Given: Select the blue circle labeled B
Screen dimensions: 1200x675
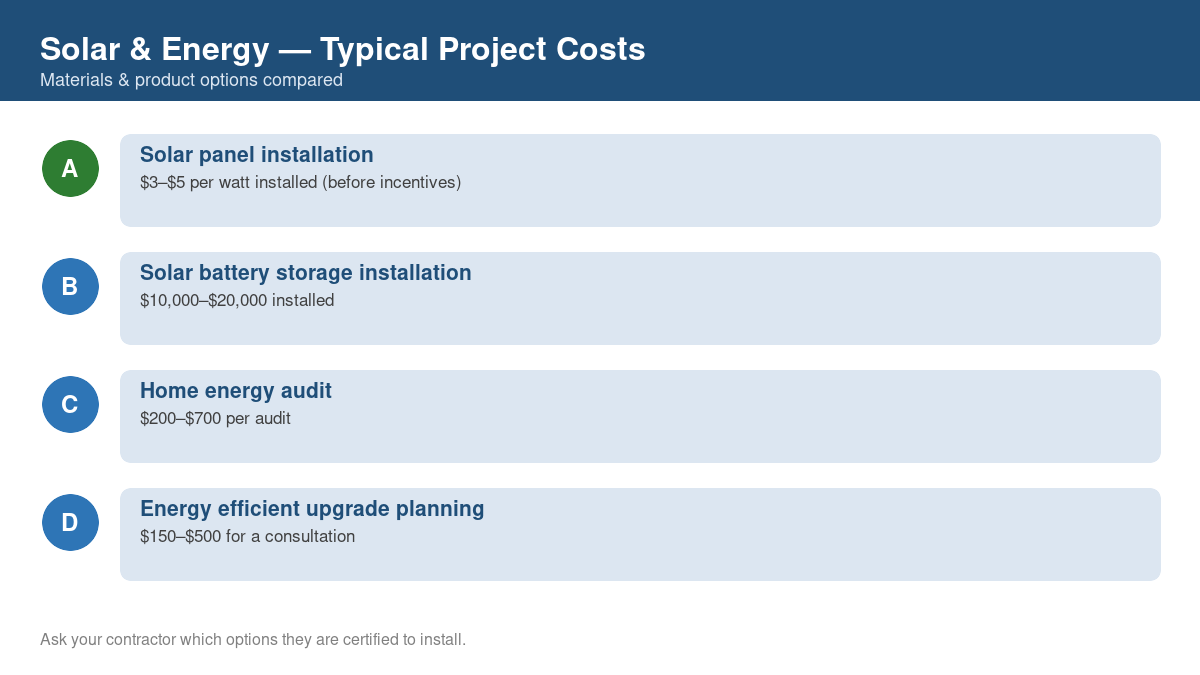Looking at the screenshot, I should pos(70,286).
